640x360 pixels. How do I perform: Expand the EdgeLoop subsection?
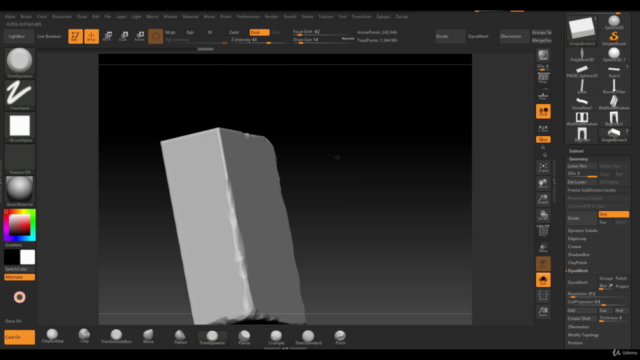coord(577,239)
